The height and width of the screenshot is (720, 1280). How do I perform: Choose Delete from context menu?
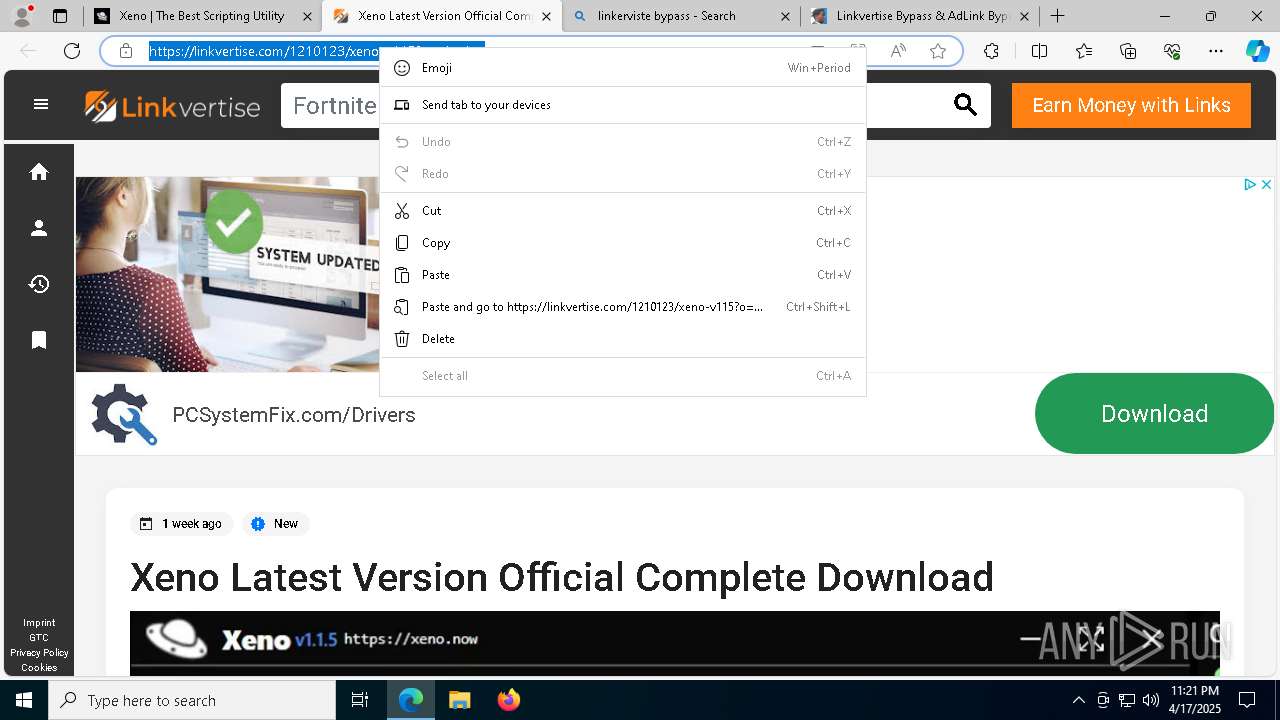coord(623,339)
